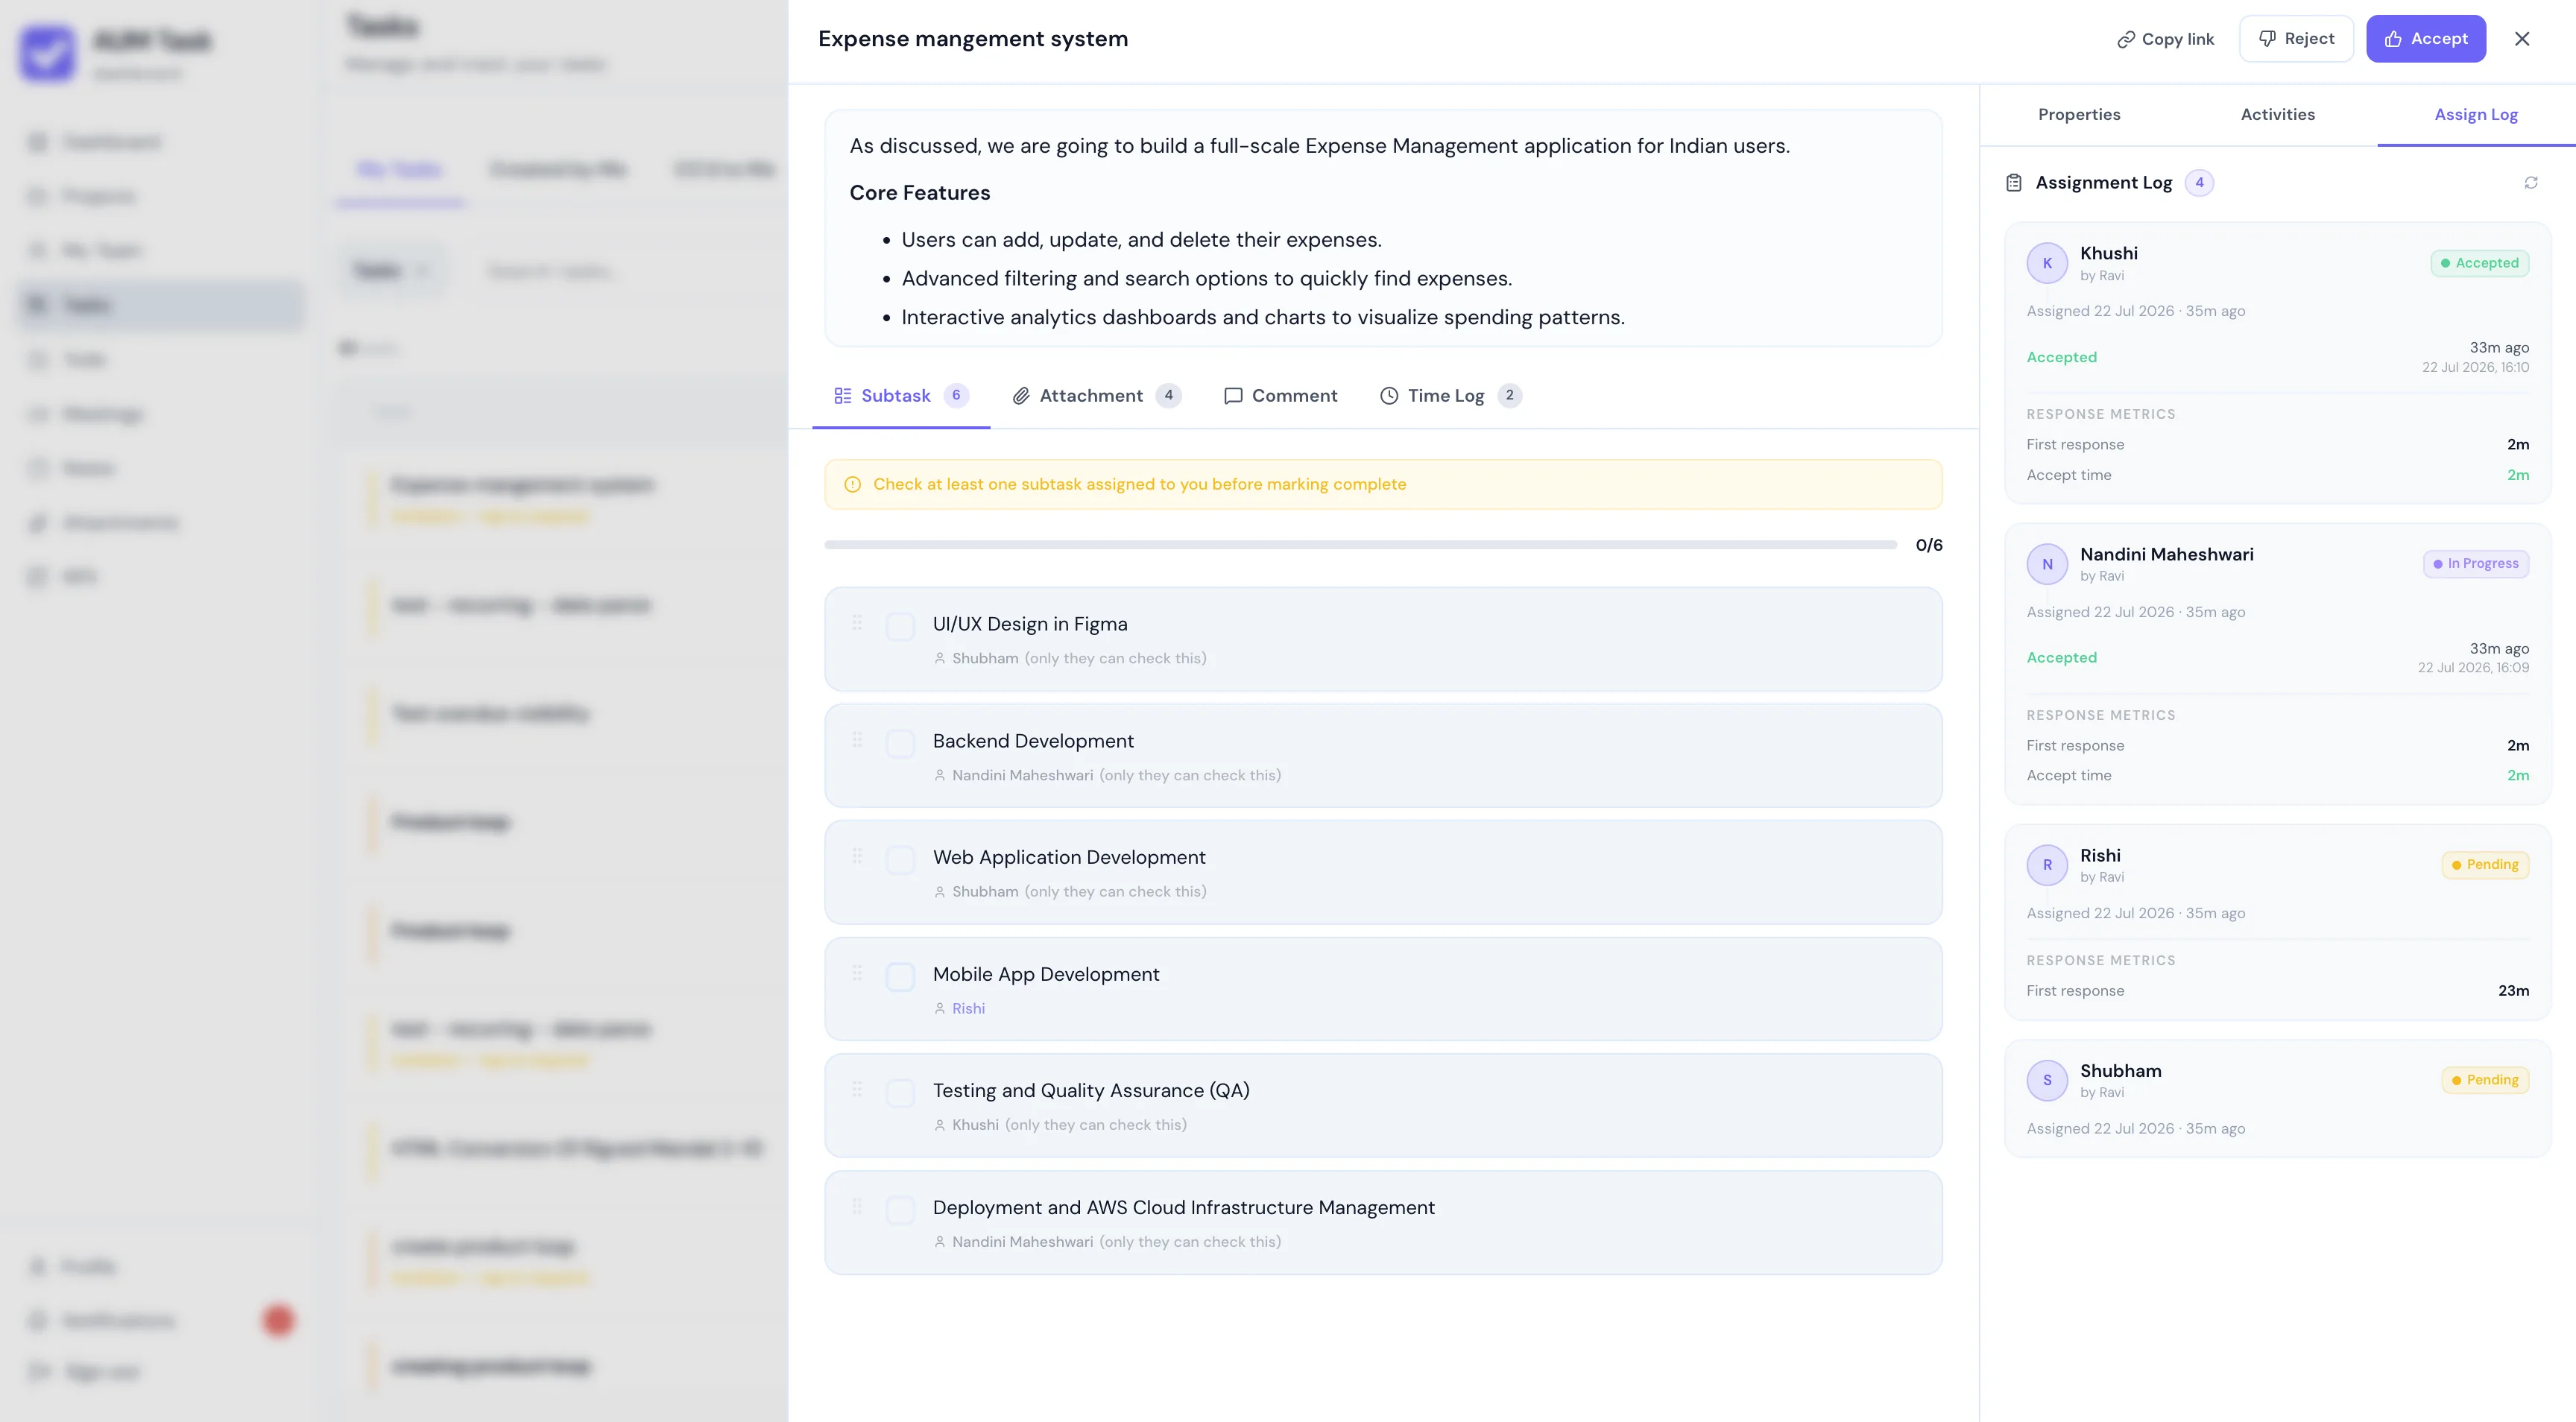The image size is (2576, 1422).
Task: Accept the task
Action: 2426,39
